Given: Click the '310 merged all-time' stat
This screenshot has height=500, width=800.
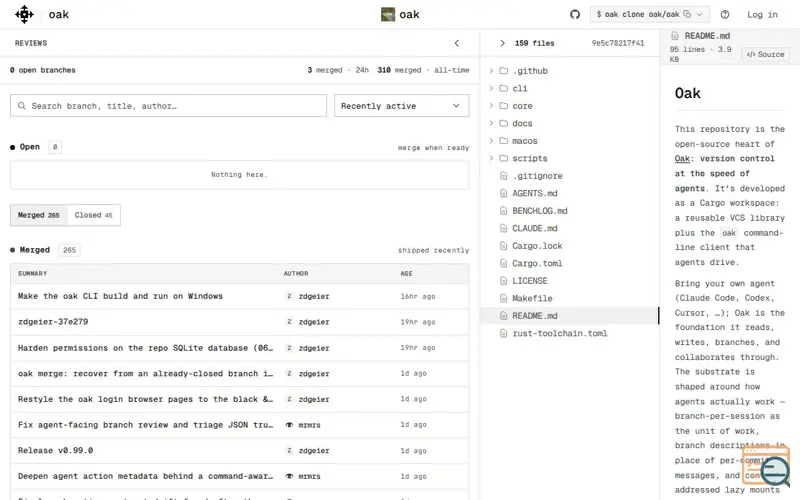Looking at the screenshot, I should (423, 70).
